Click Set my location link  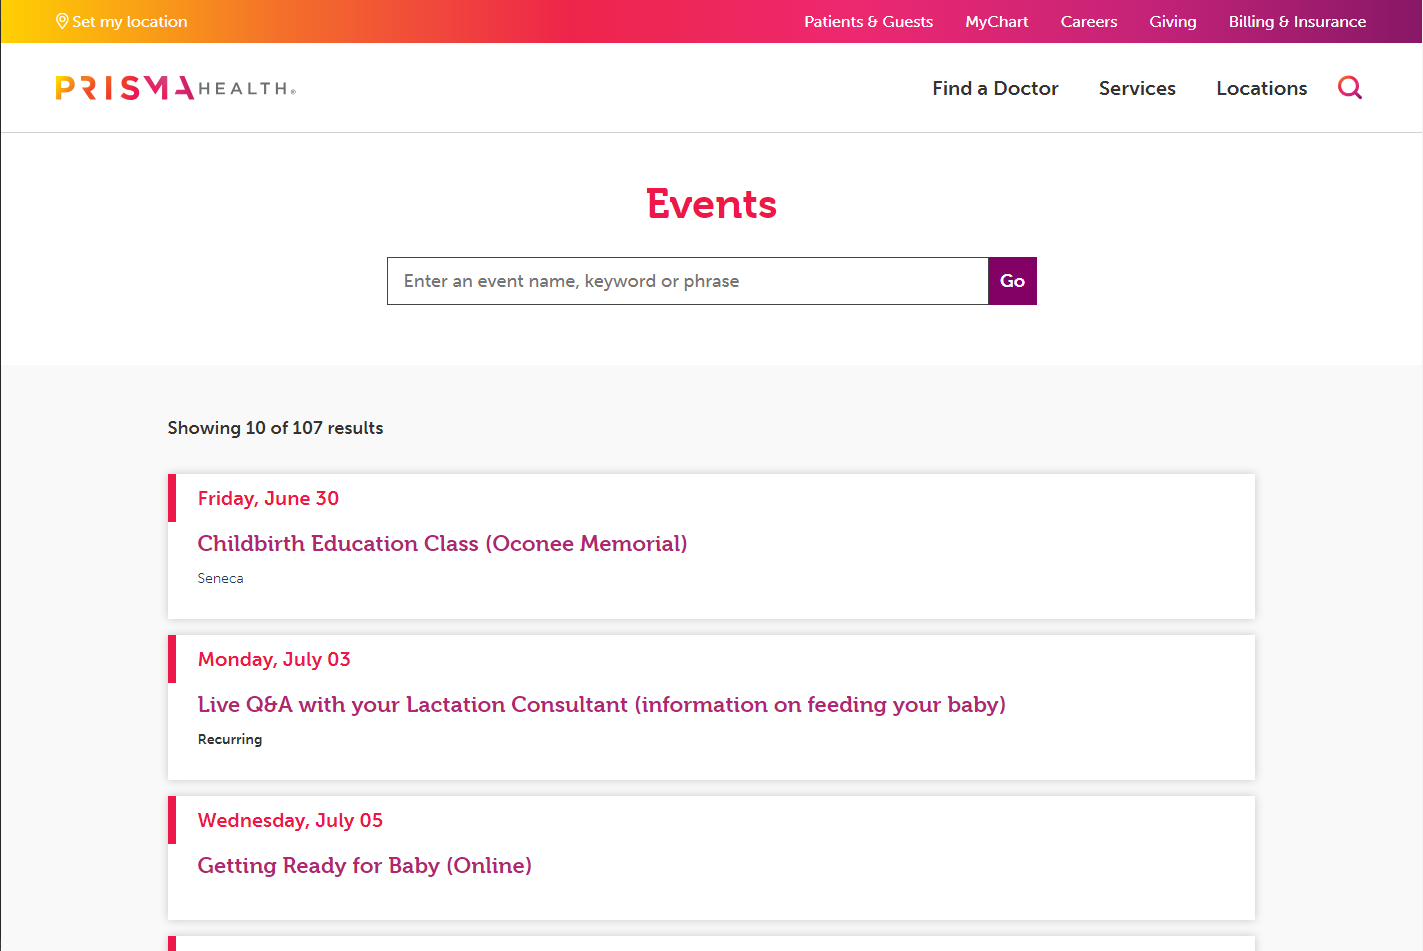tap(122, 21)
